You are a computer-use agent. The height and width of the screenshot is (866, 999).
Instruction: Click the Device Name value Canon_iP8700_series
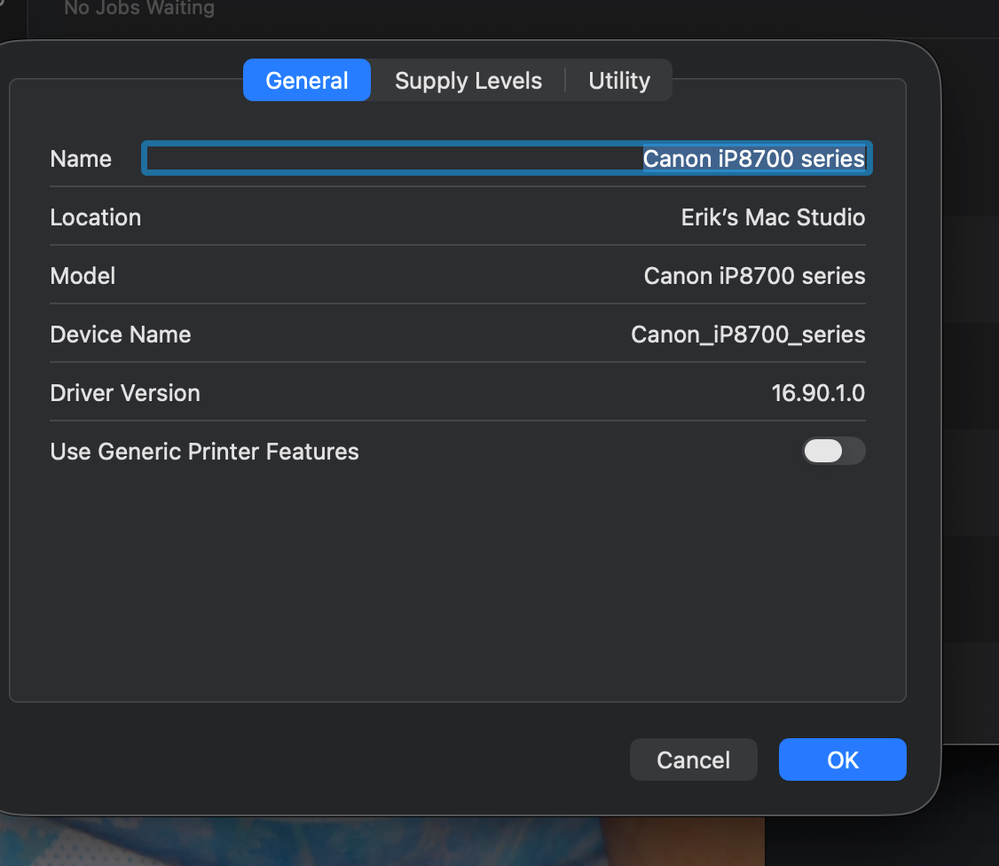tap(748, 335)
